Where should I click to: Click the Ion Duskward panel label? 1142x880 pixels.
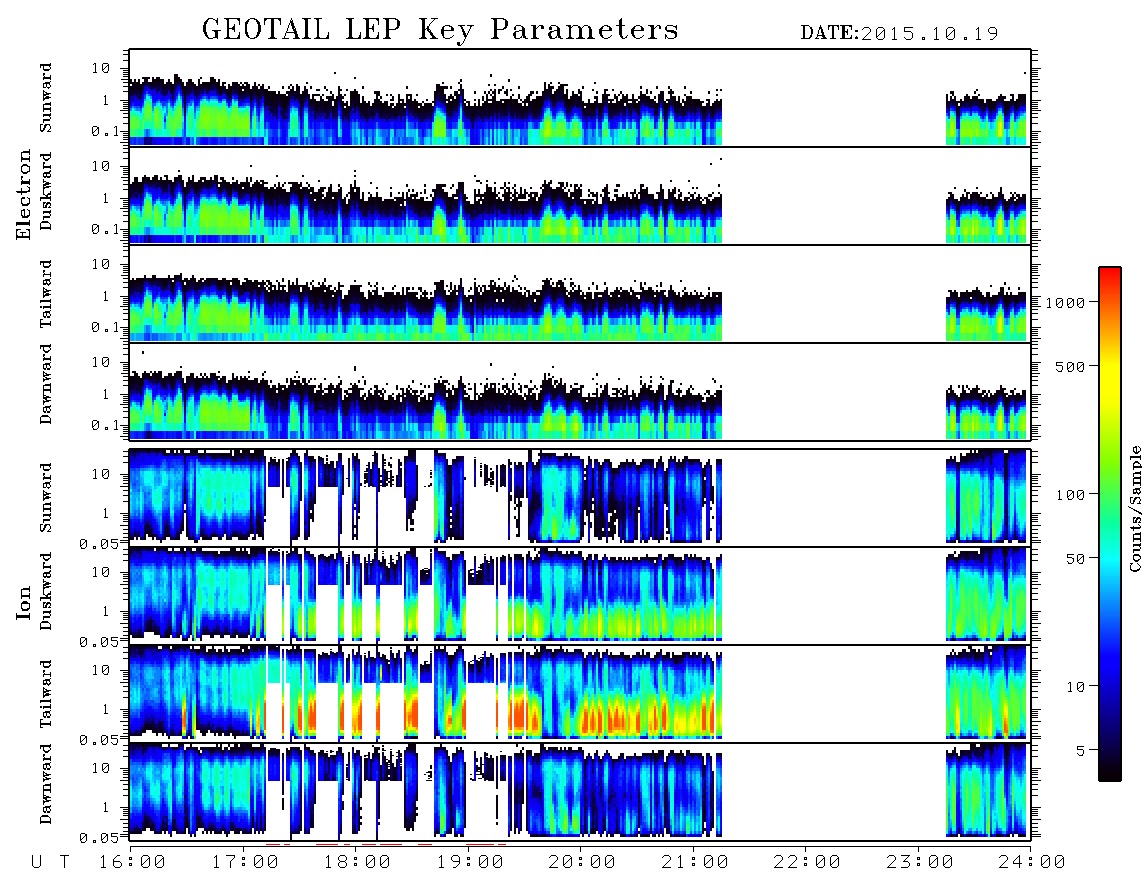point(46,591)
